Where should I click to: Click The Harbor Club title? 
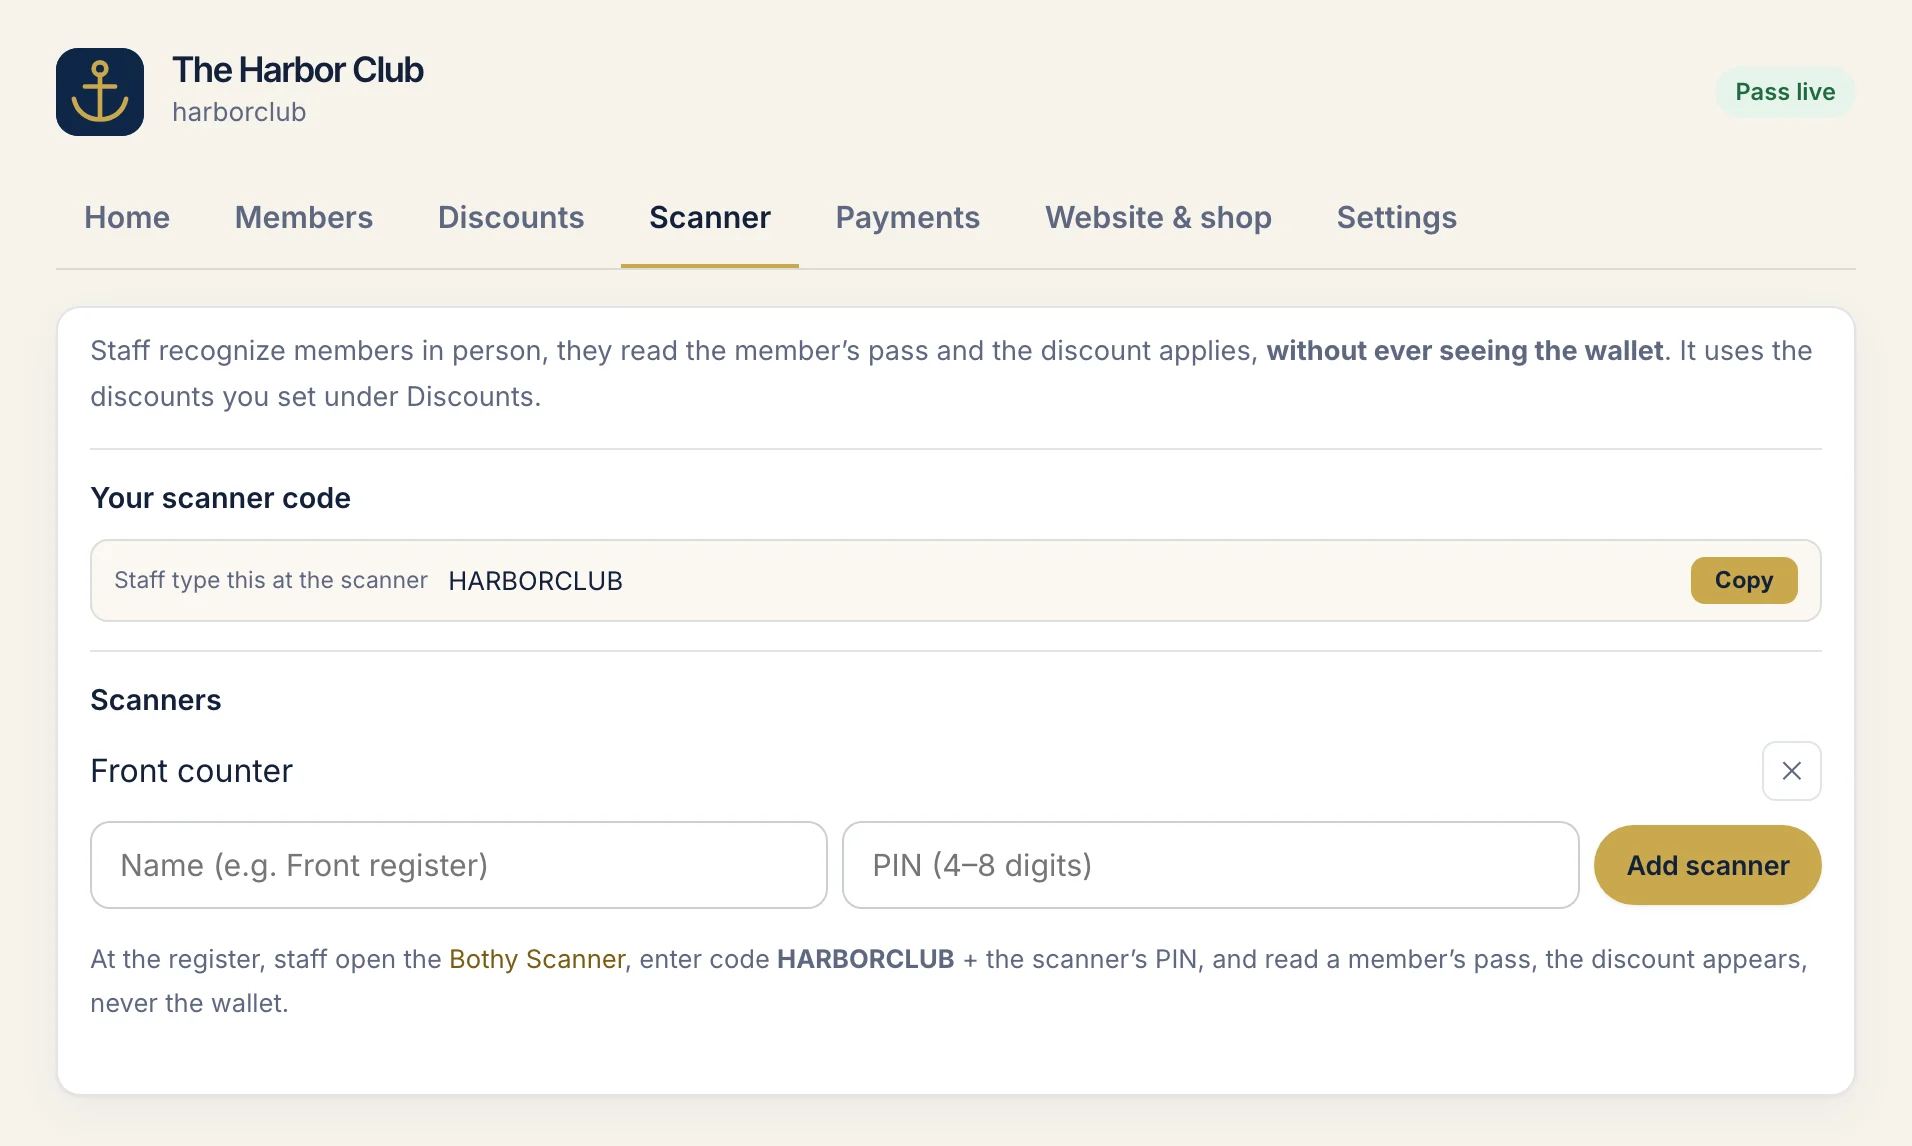[298, 70]
